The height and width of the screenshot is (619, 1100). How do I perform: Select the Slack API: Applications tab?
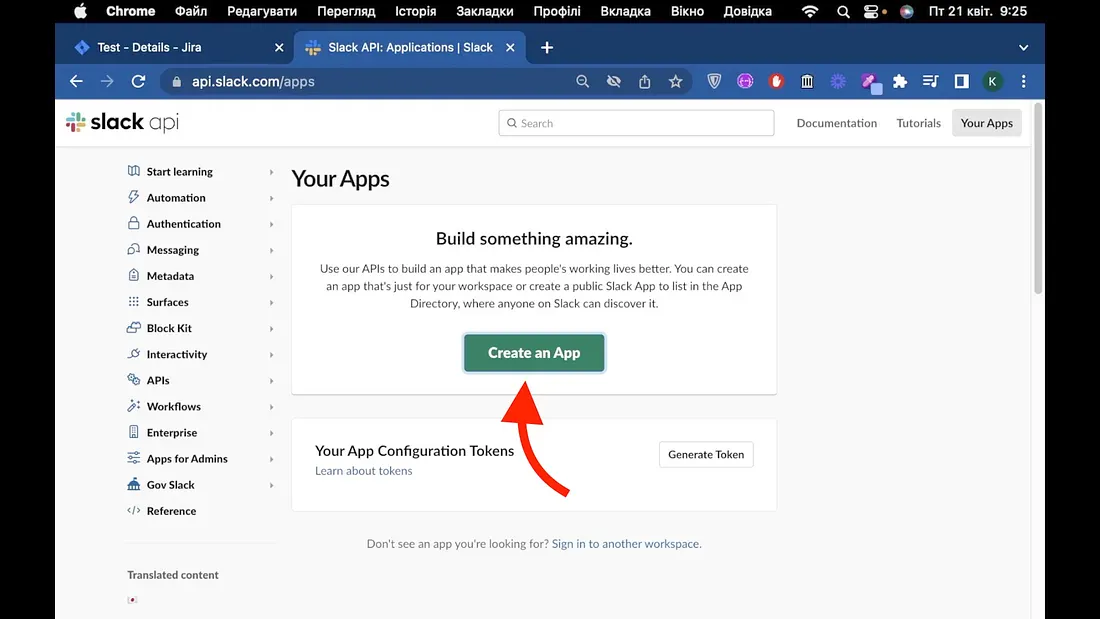point(410,48)
